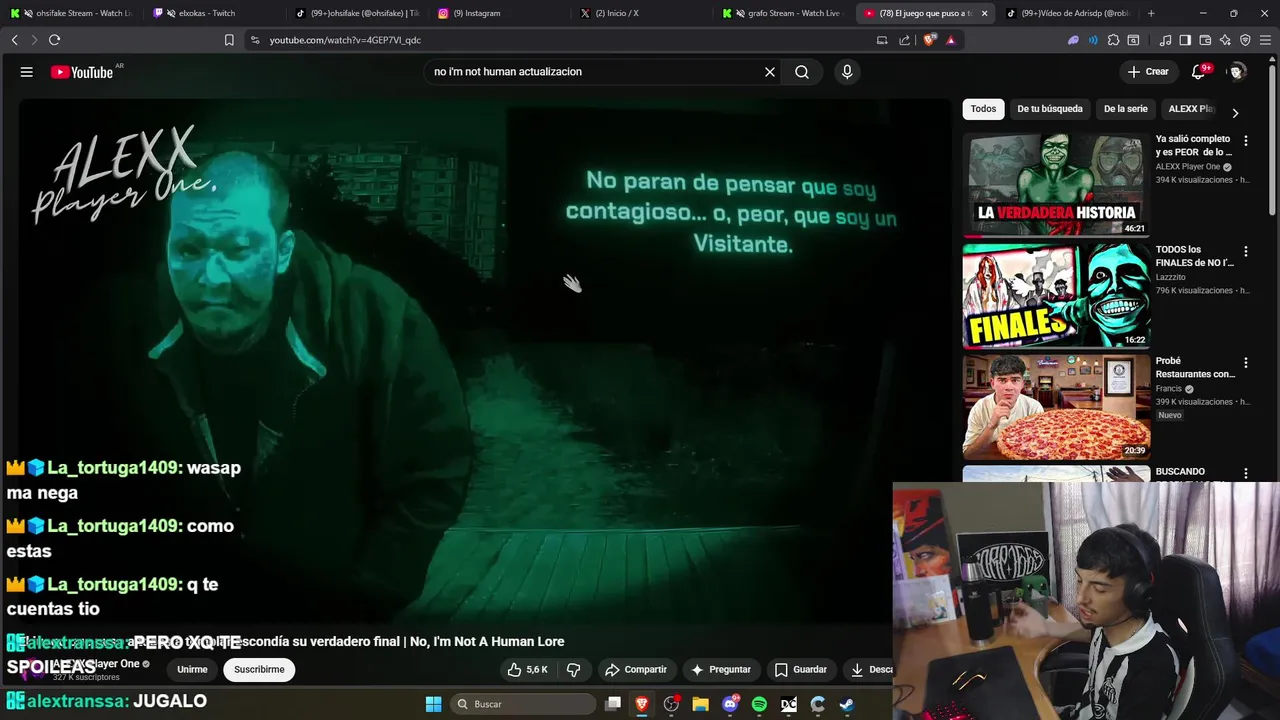Click the magnifier search button
The width and height of the screenshot is (1280, 720).
click(802, 72)
